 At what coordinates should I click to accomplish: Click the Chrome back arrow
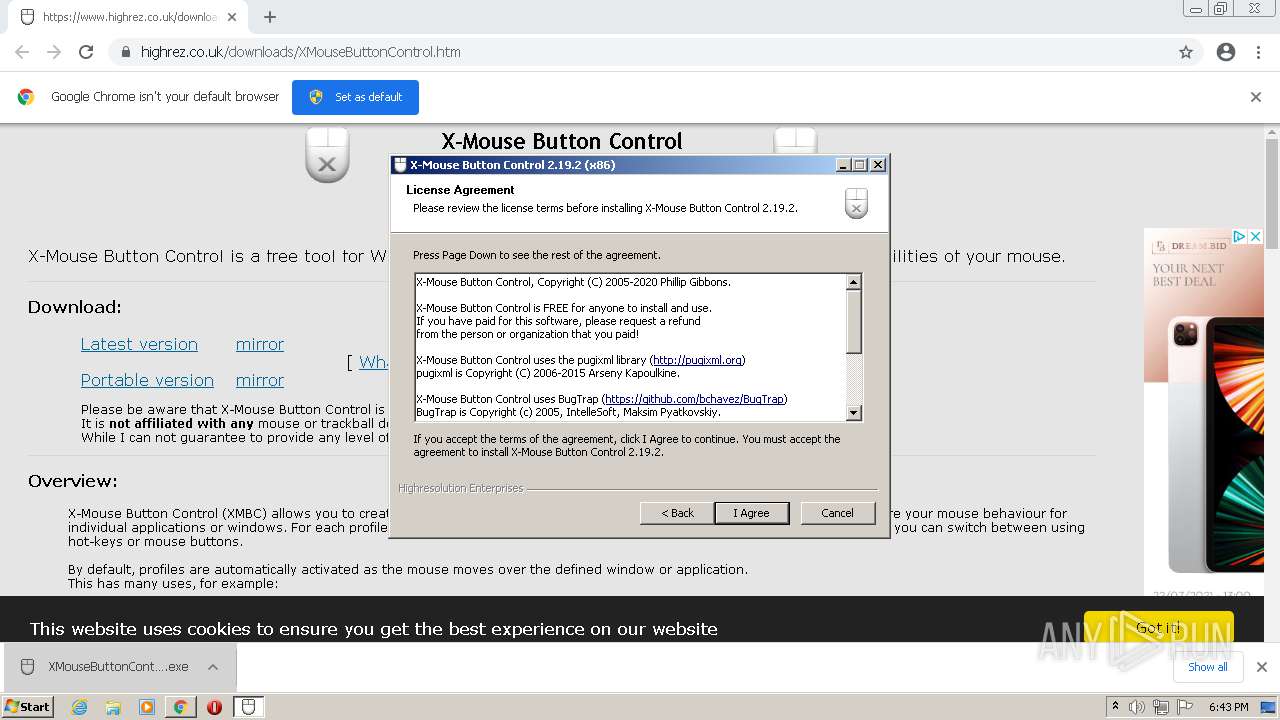(22, 52)
